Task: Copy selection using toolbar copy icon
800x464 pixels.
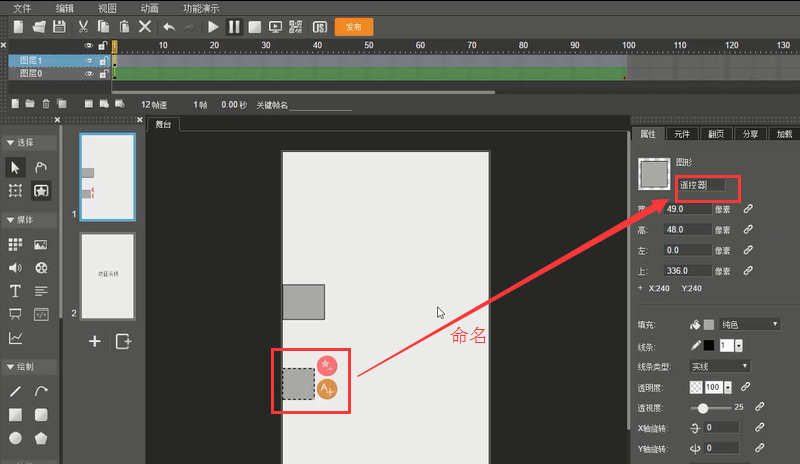Action: click(x=104, y=27)
